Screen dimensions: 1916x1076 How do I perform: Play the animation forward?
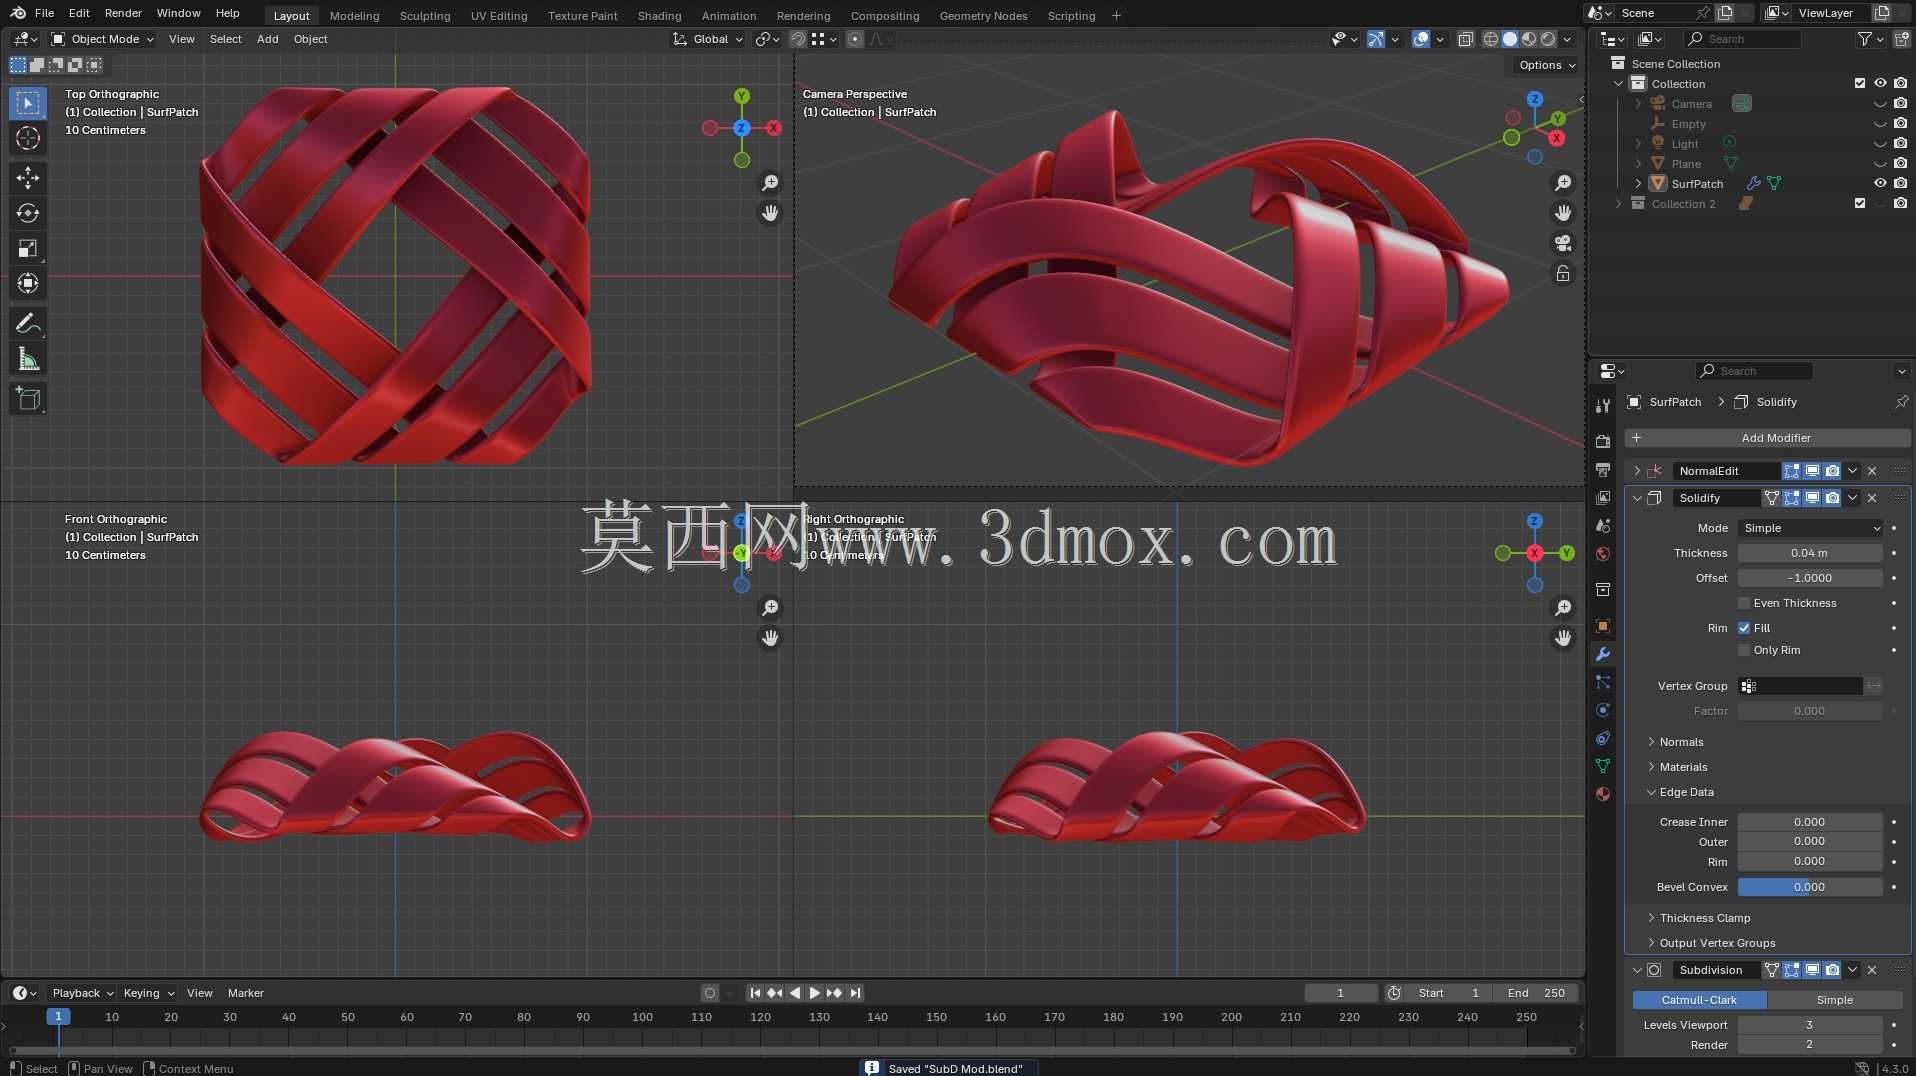[814, 993]
